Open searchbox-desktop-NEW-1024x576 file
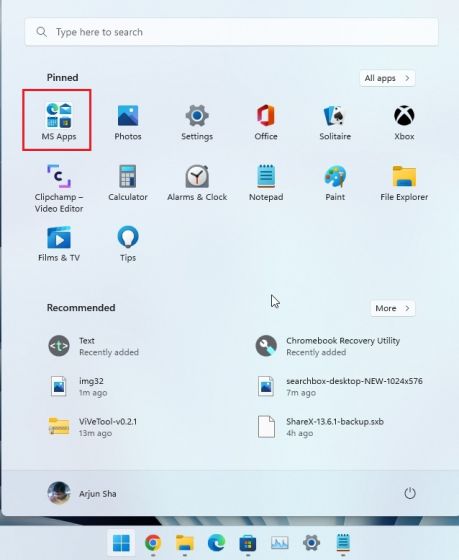This screenshot has height=560, width=459. 339,386
